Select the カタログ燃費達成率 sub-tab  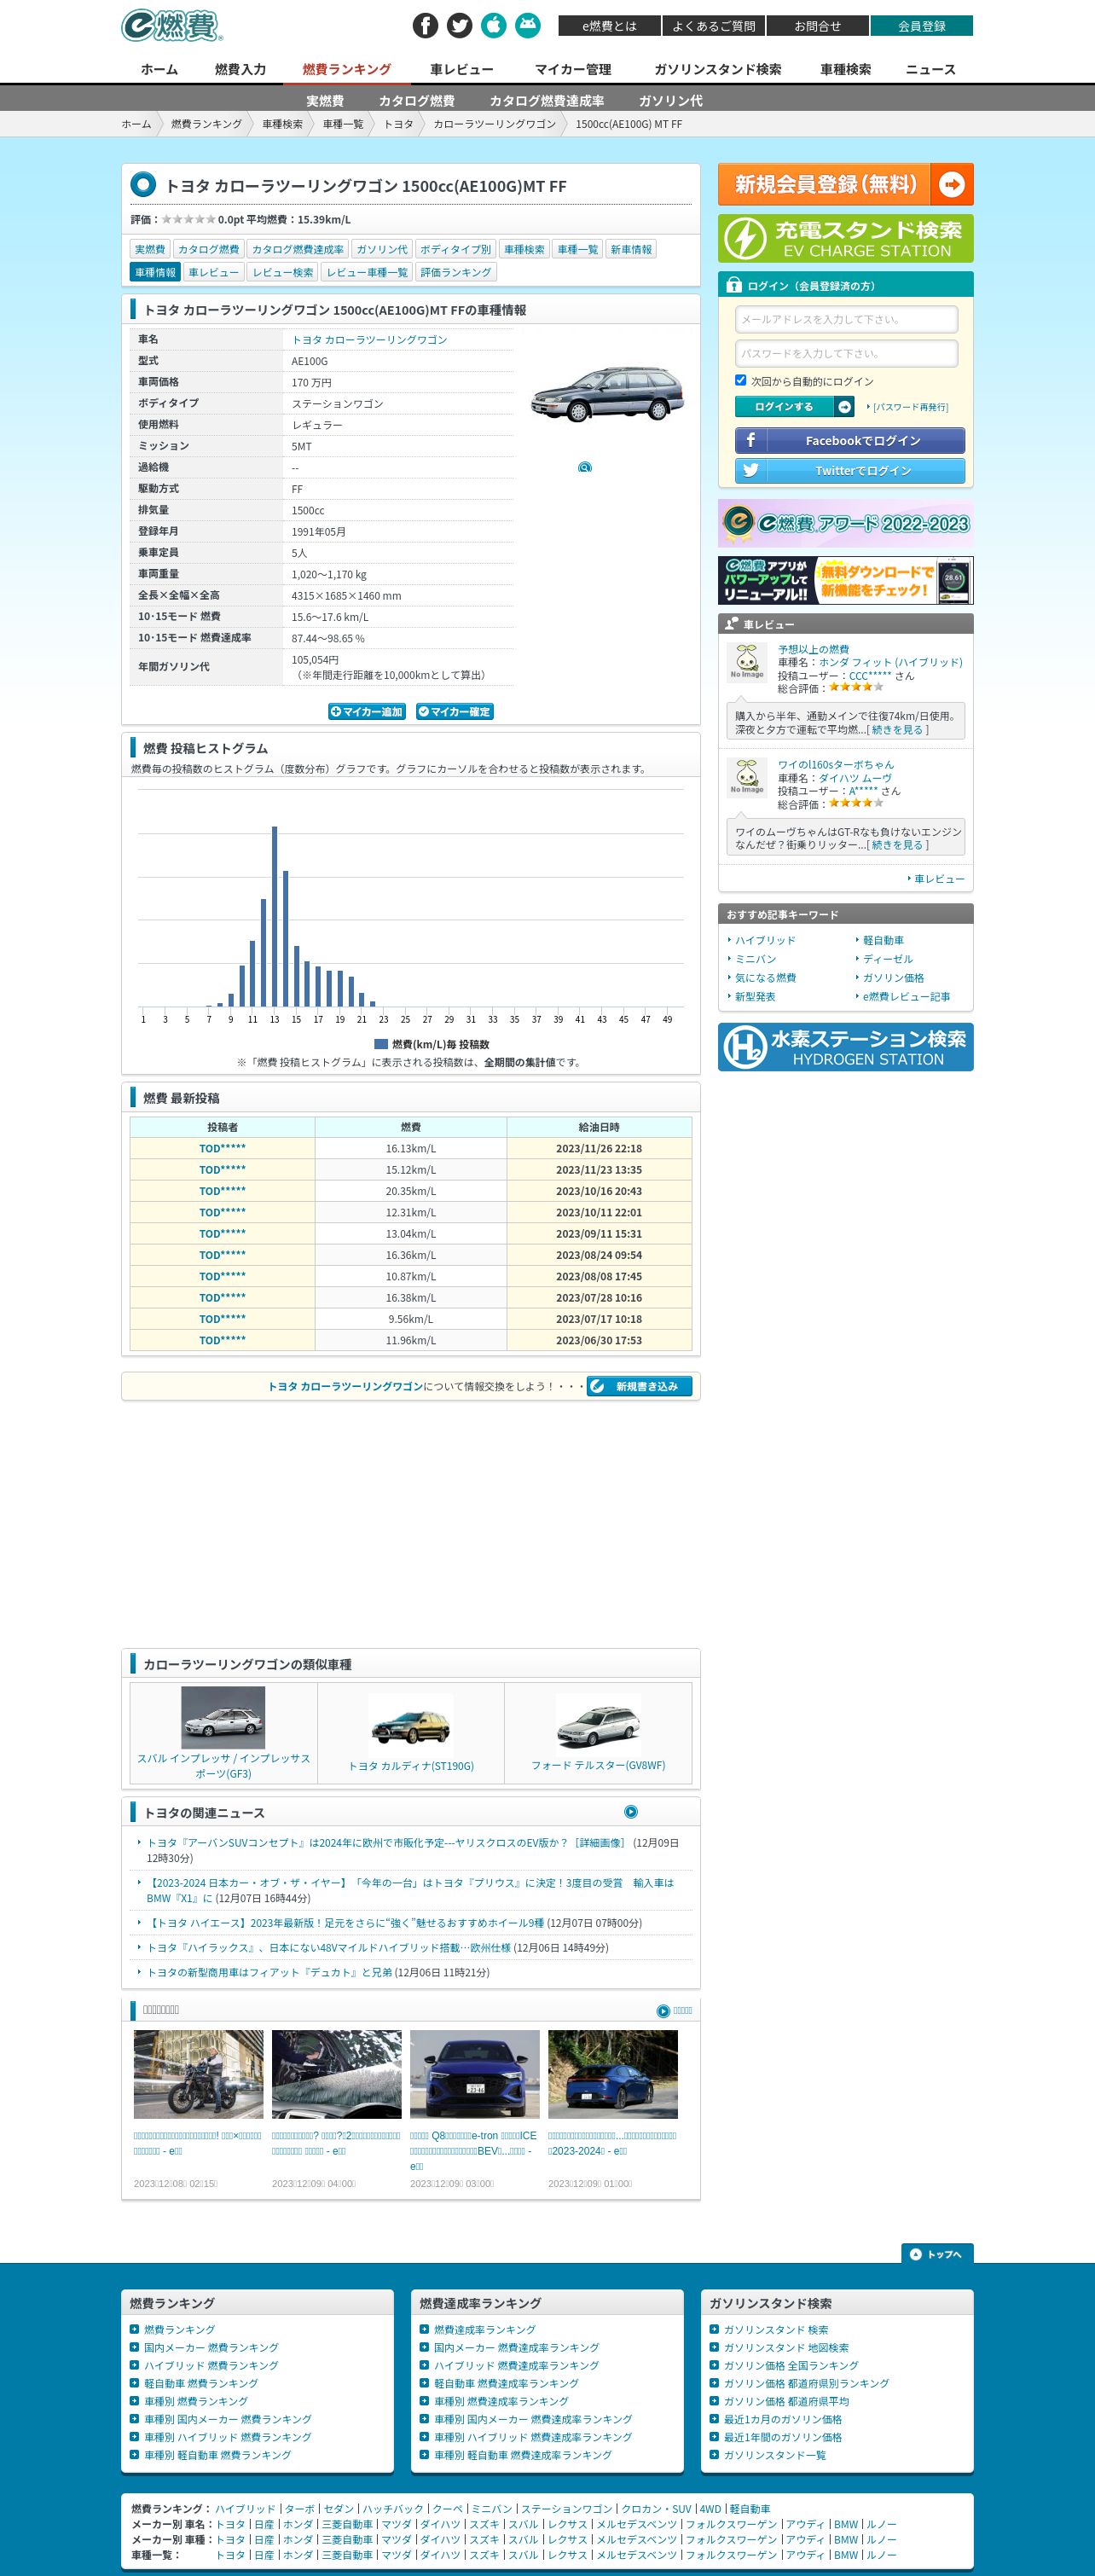tap(547, 100)
